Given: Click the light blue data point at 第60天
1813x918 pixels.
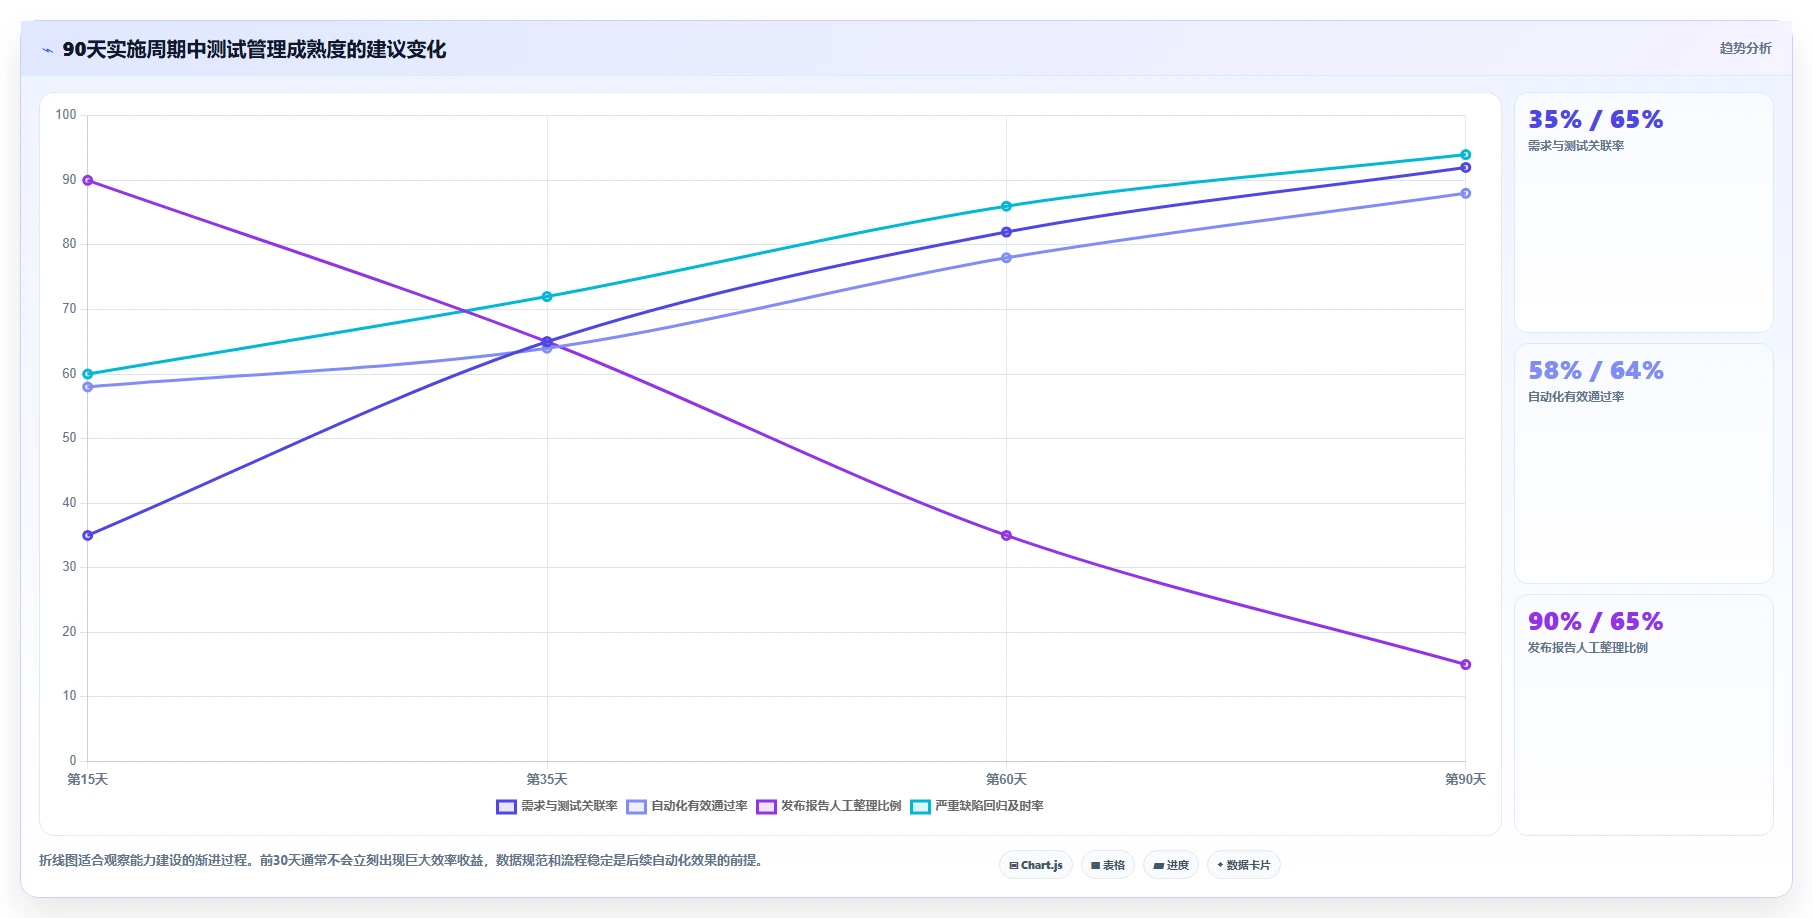Looking at the screenshot, I should click(x=1006, y=258).
